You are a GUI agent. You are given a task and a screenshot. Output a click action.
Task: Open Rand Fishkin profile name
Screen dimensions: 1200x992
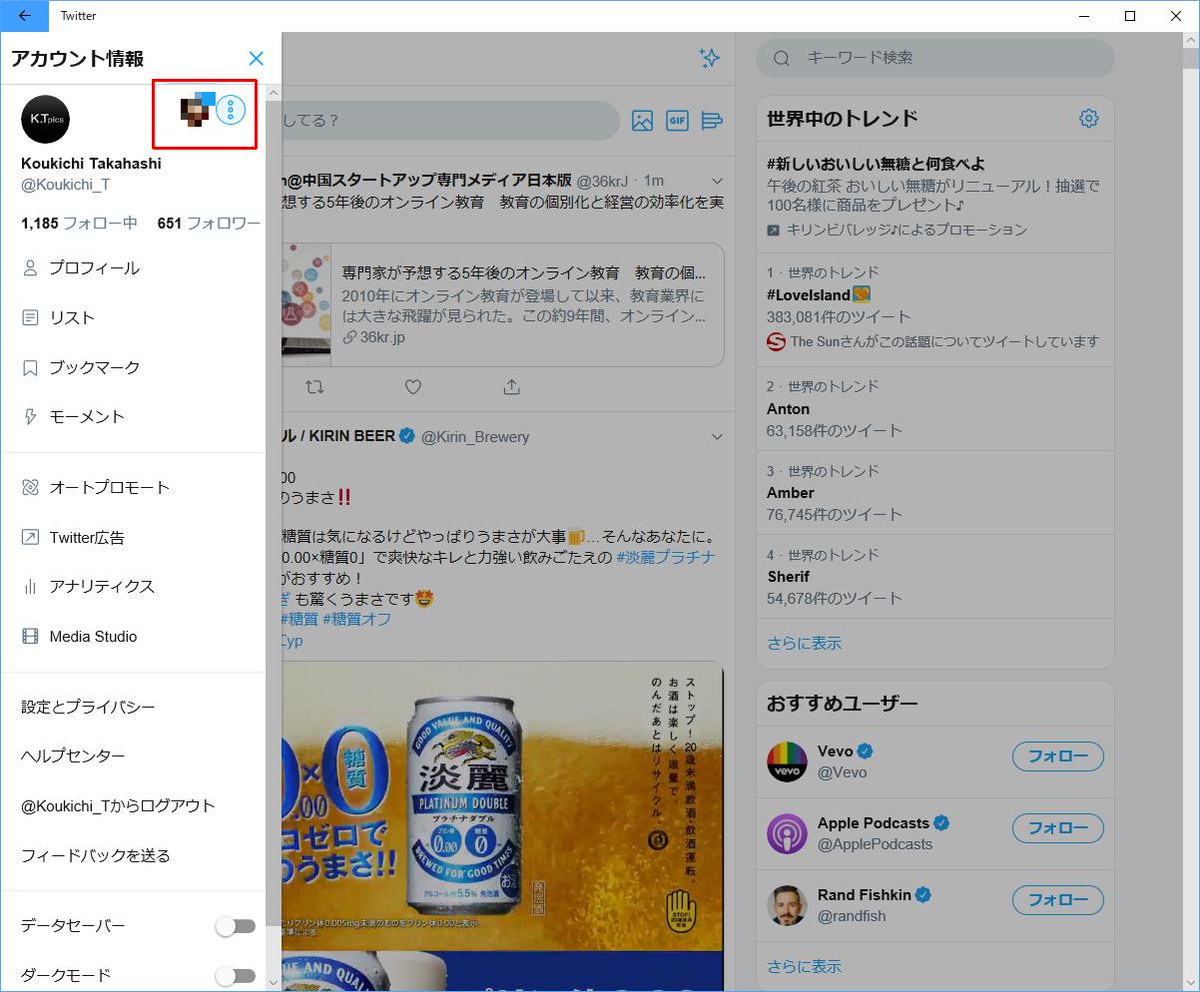point(865,895)
